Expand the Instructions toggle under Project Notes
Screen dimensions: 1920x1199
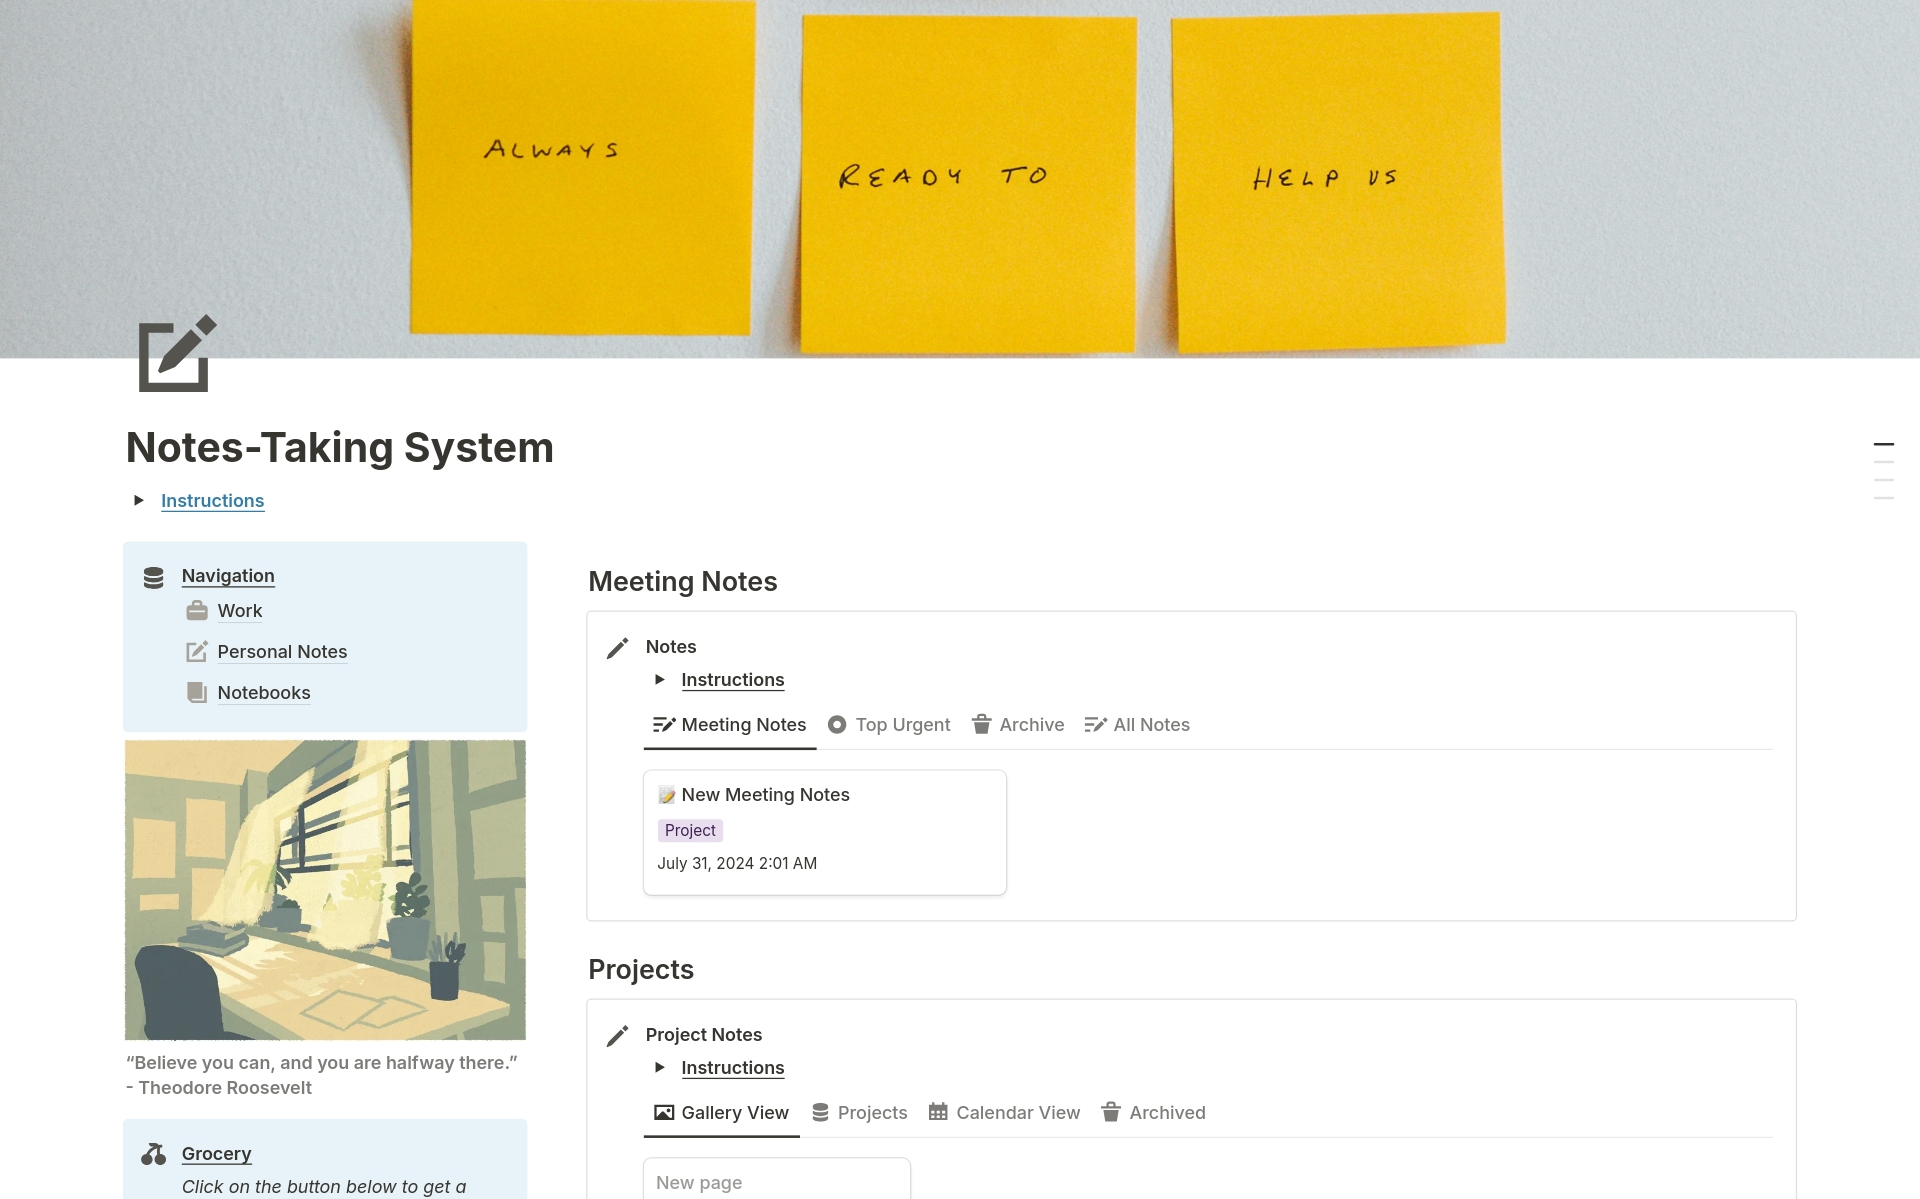(x=659, y=1068)
